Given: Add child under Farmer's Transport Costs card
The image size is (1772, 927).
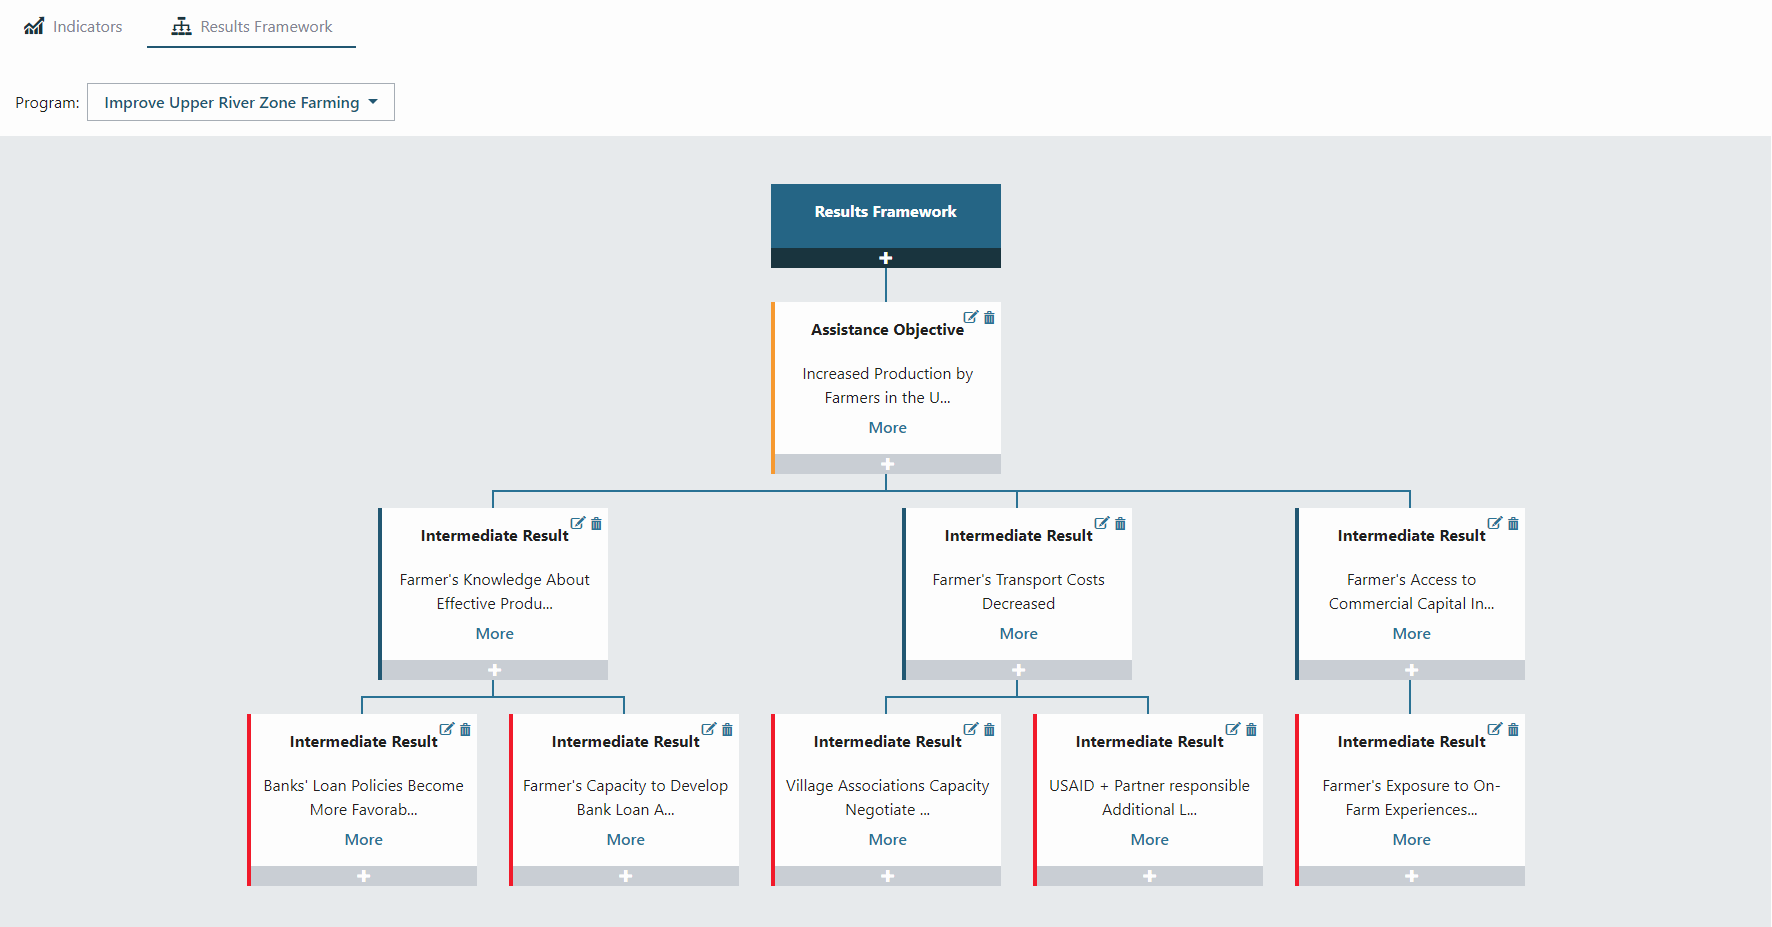Looking at the screenshot, I should point(1018,670).
